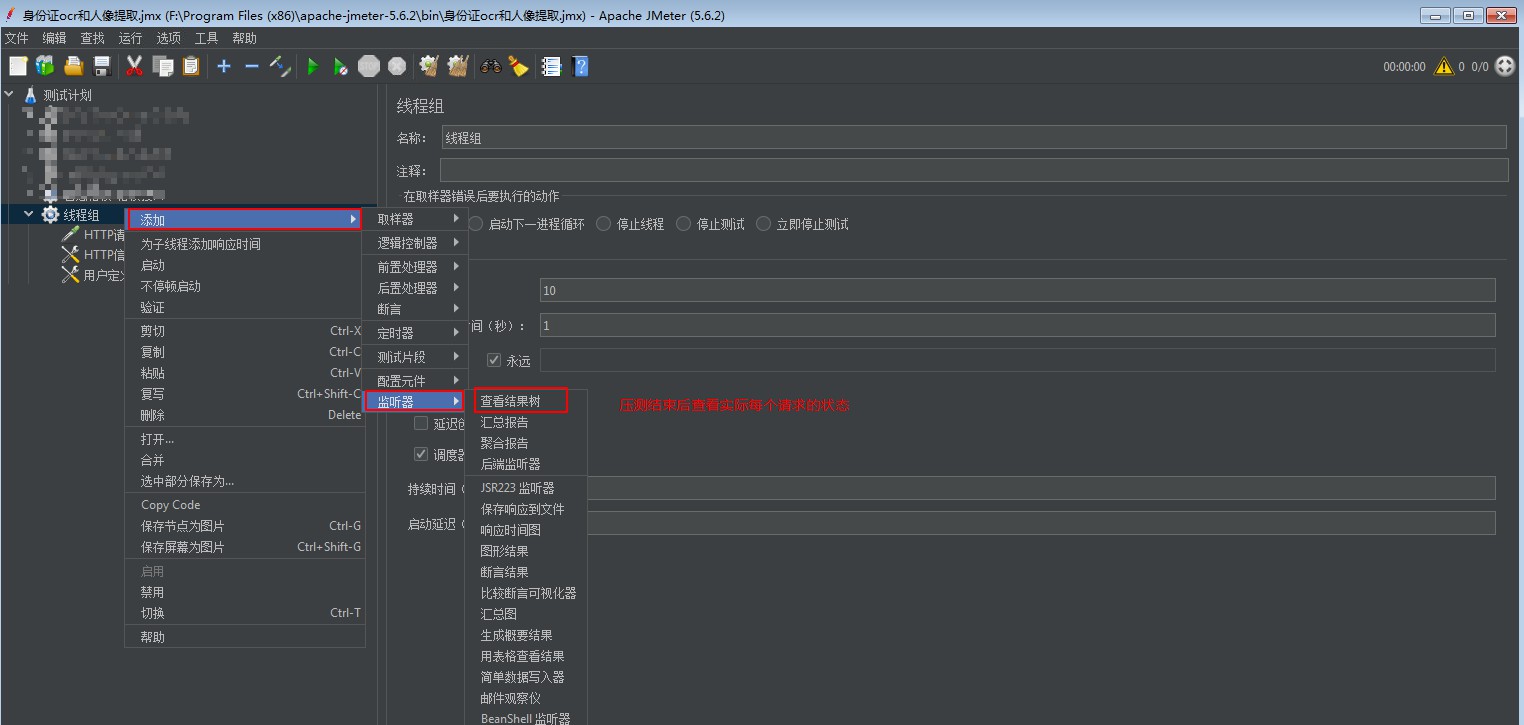This screenshot has width=1524, height=725.
Task: Open Help with question mark icon
Action: coord(580,66)
